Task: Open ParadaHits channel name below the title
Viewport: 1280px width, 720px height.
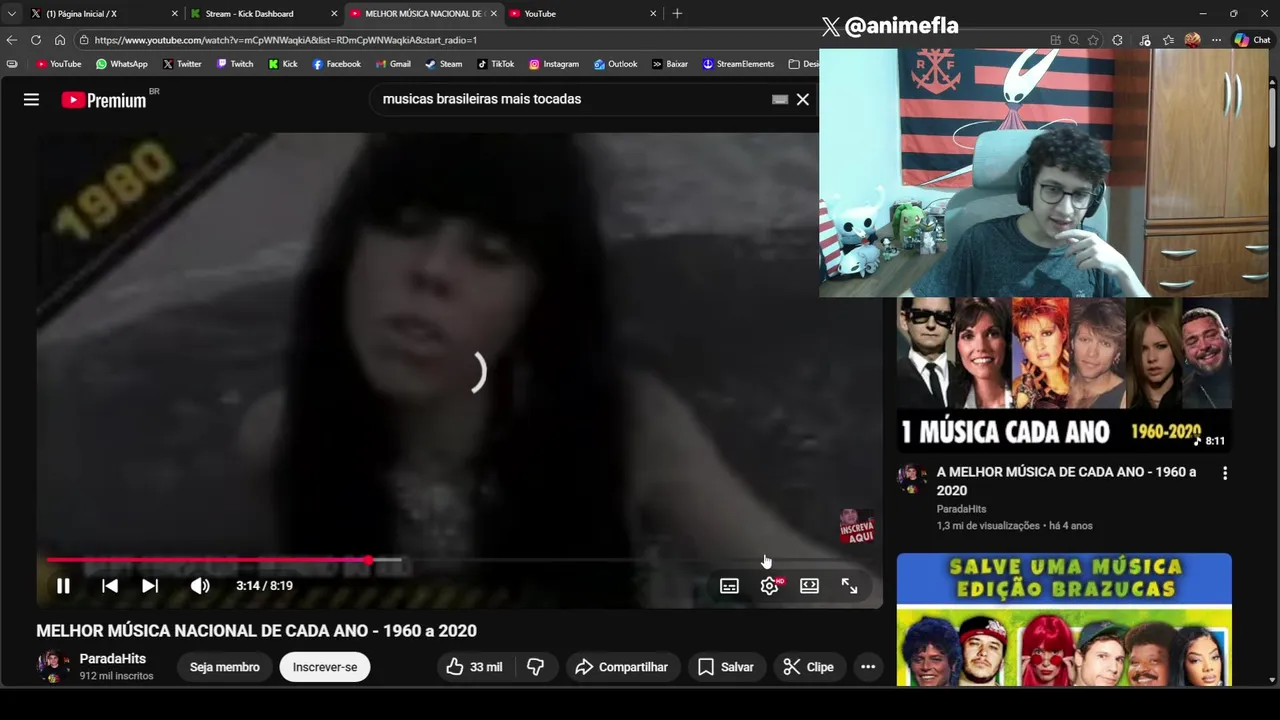Action: 113,659
